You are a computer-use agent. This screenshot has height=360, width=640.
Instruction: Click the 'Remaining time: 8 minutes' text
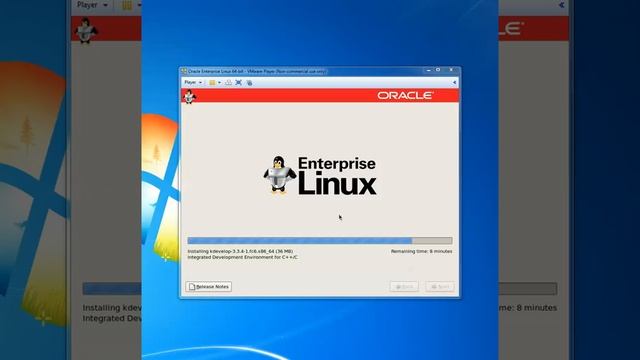click(x=421, y=251)
